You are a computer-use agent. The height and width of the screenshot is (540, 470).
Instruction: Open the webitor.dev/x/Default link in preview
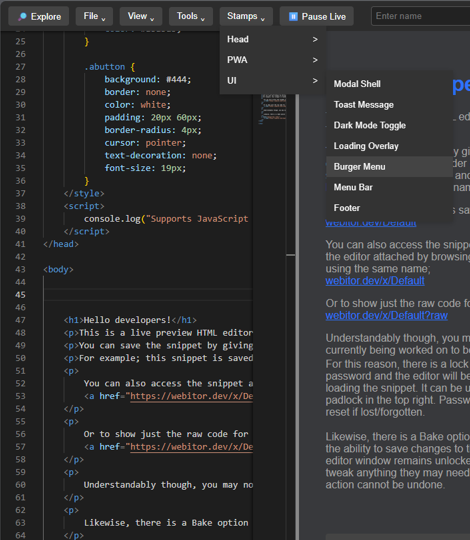[x=375, y=281]
